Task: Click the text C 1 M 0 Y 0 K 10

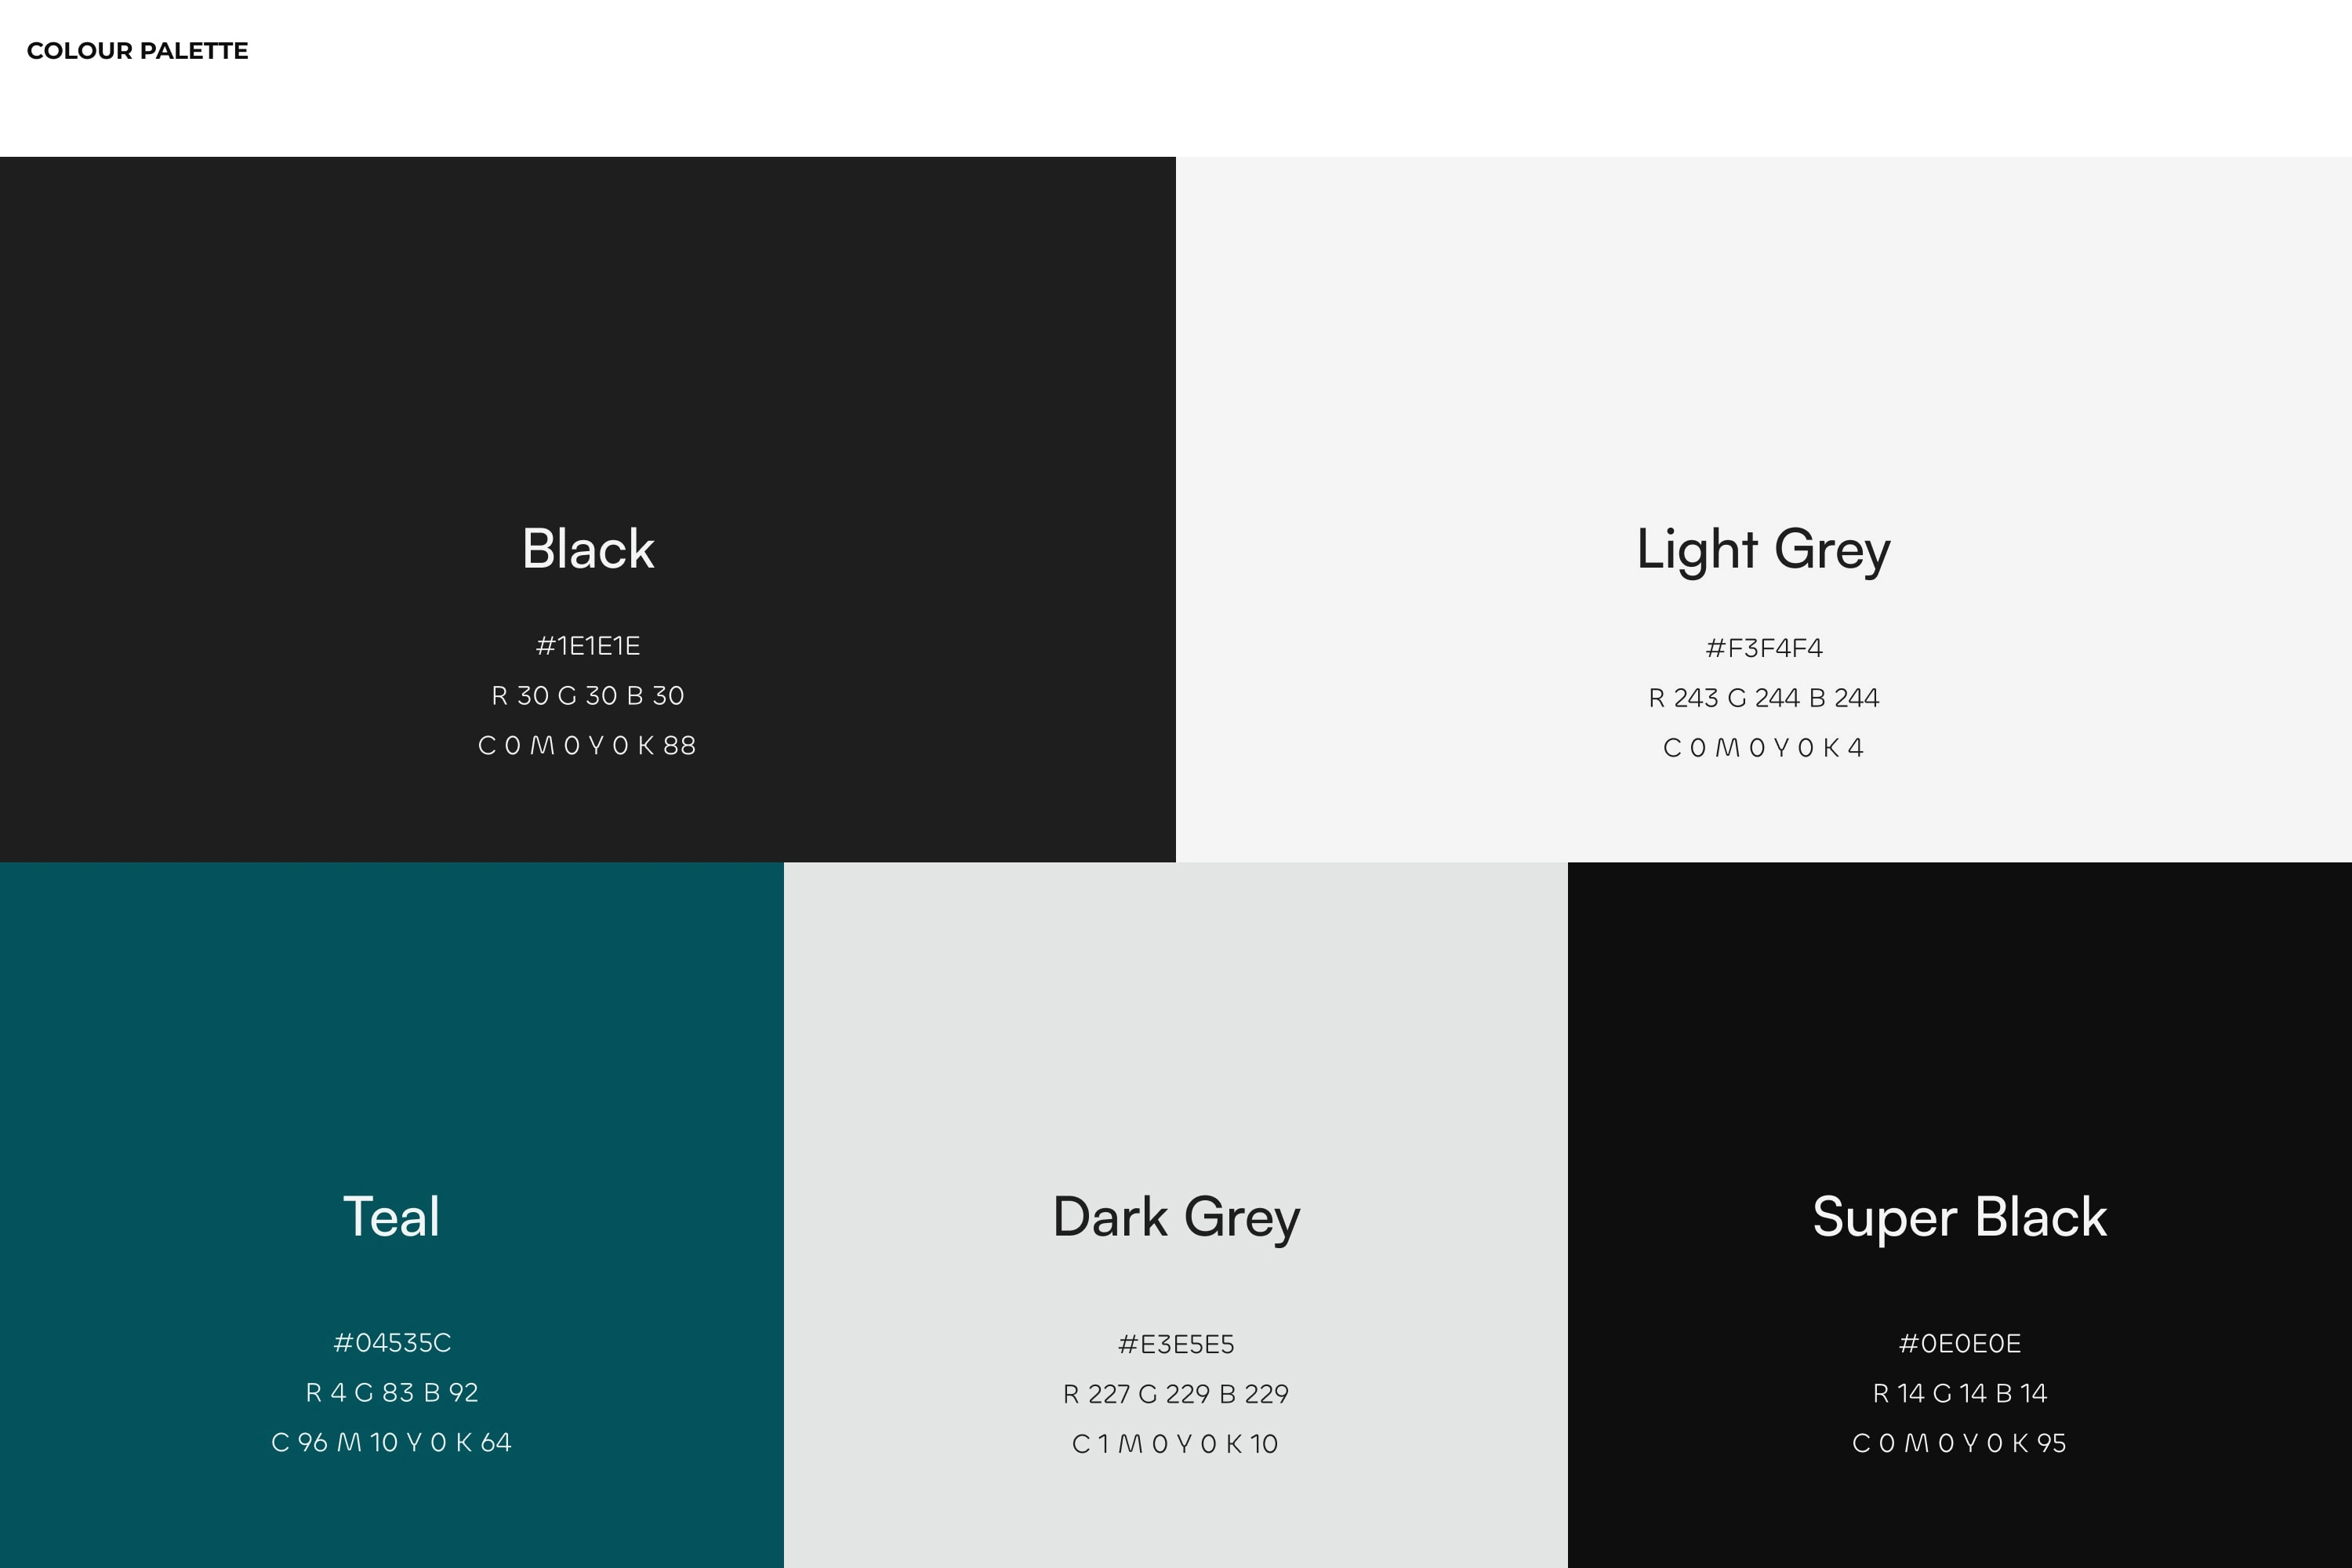Action: point(1175,1444)
